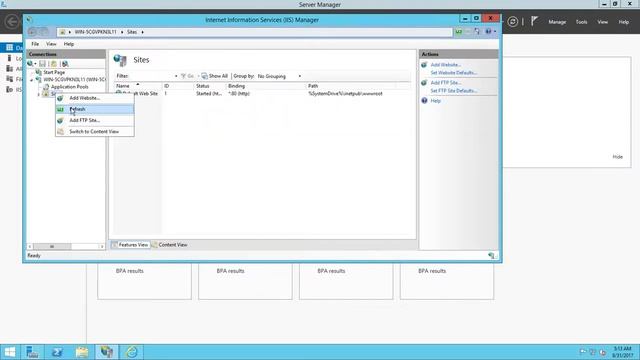Click the folder-up icon in Connections toolbar
Image resolution: width=640 pixels, height=360 pixels.
click(x=54, y=64)
